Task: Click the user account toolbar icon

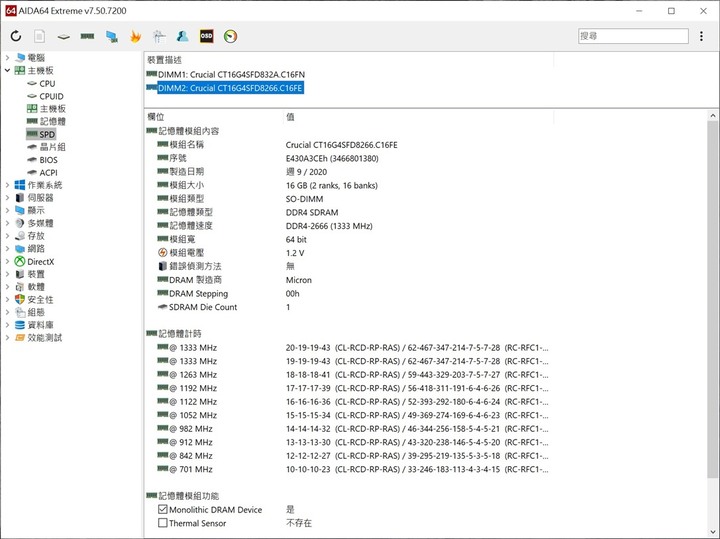Action: [183, 36]
